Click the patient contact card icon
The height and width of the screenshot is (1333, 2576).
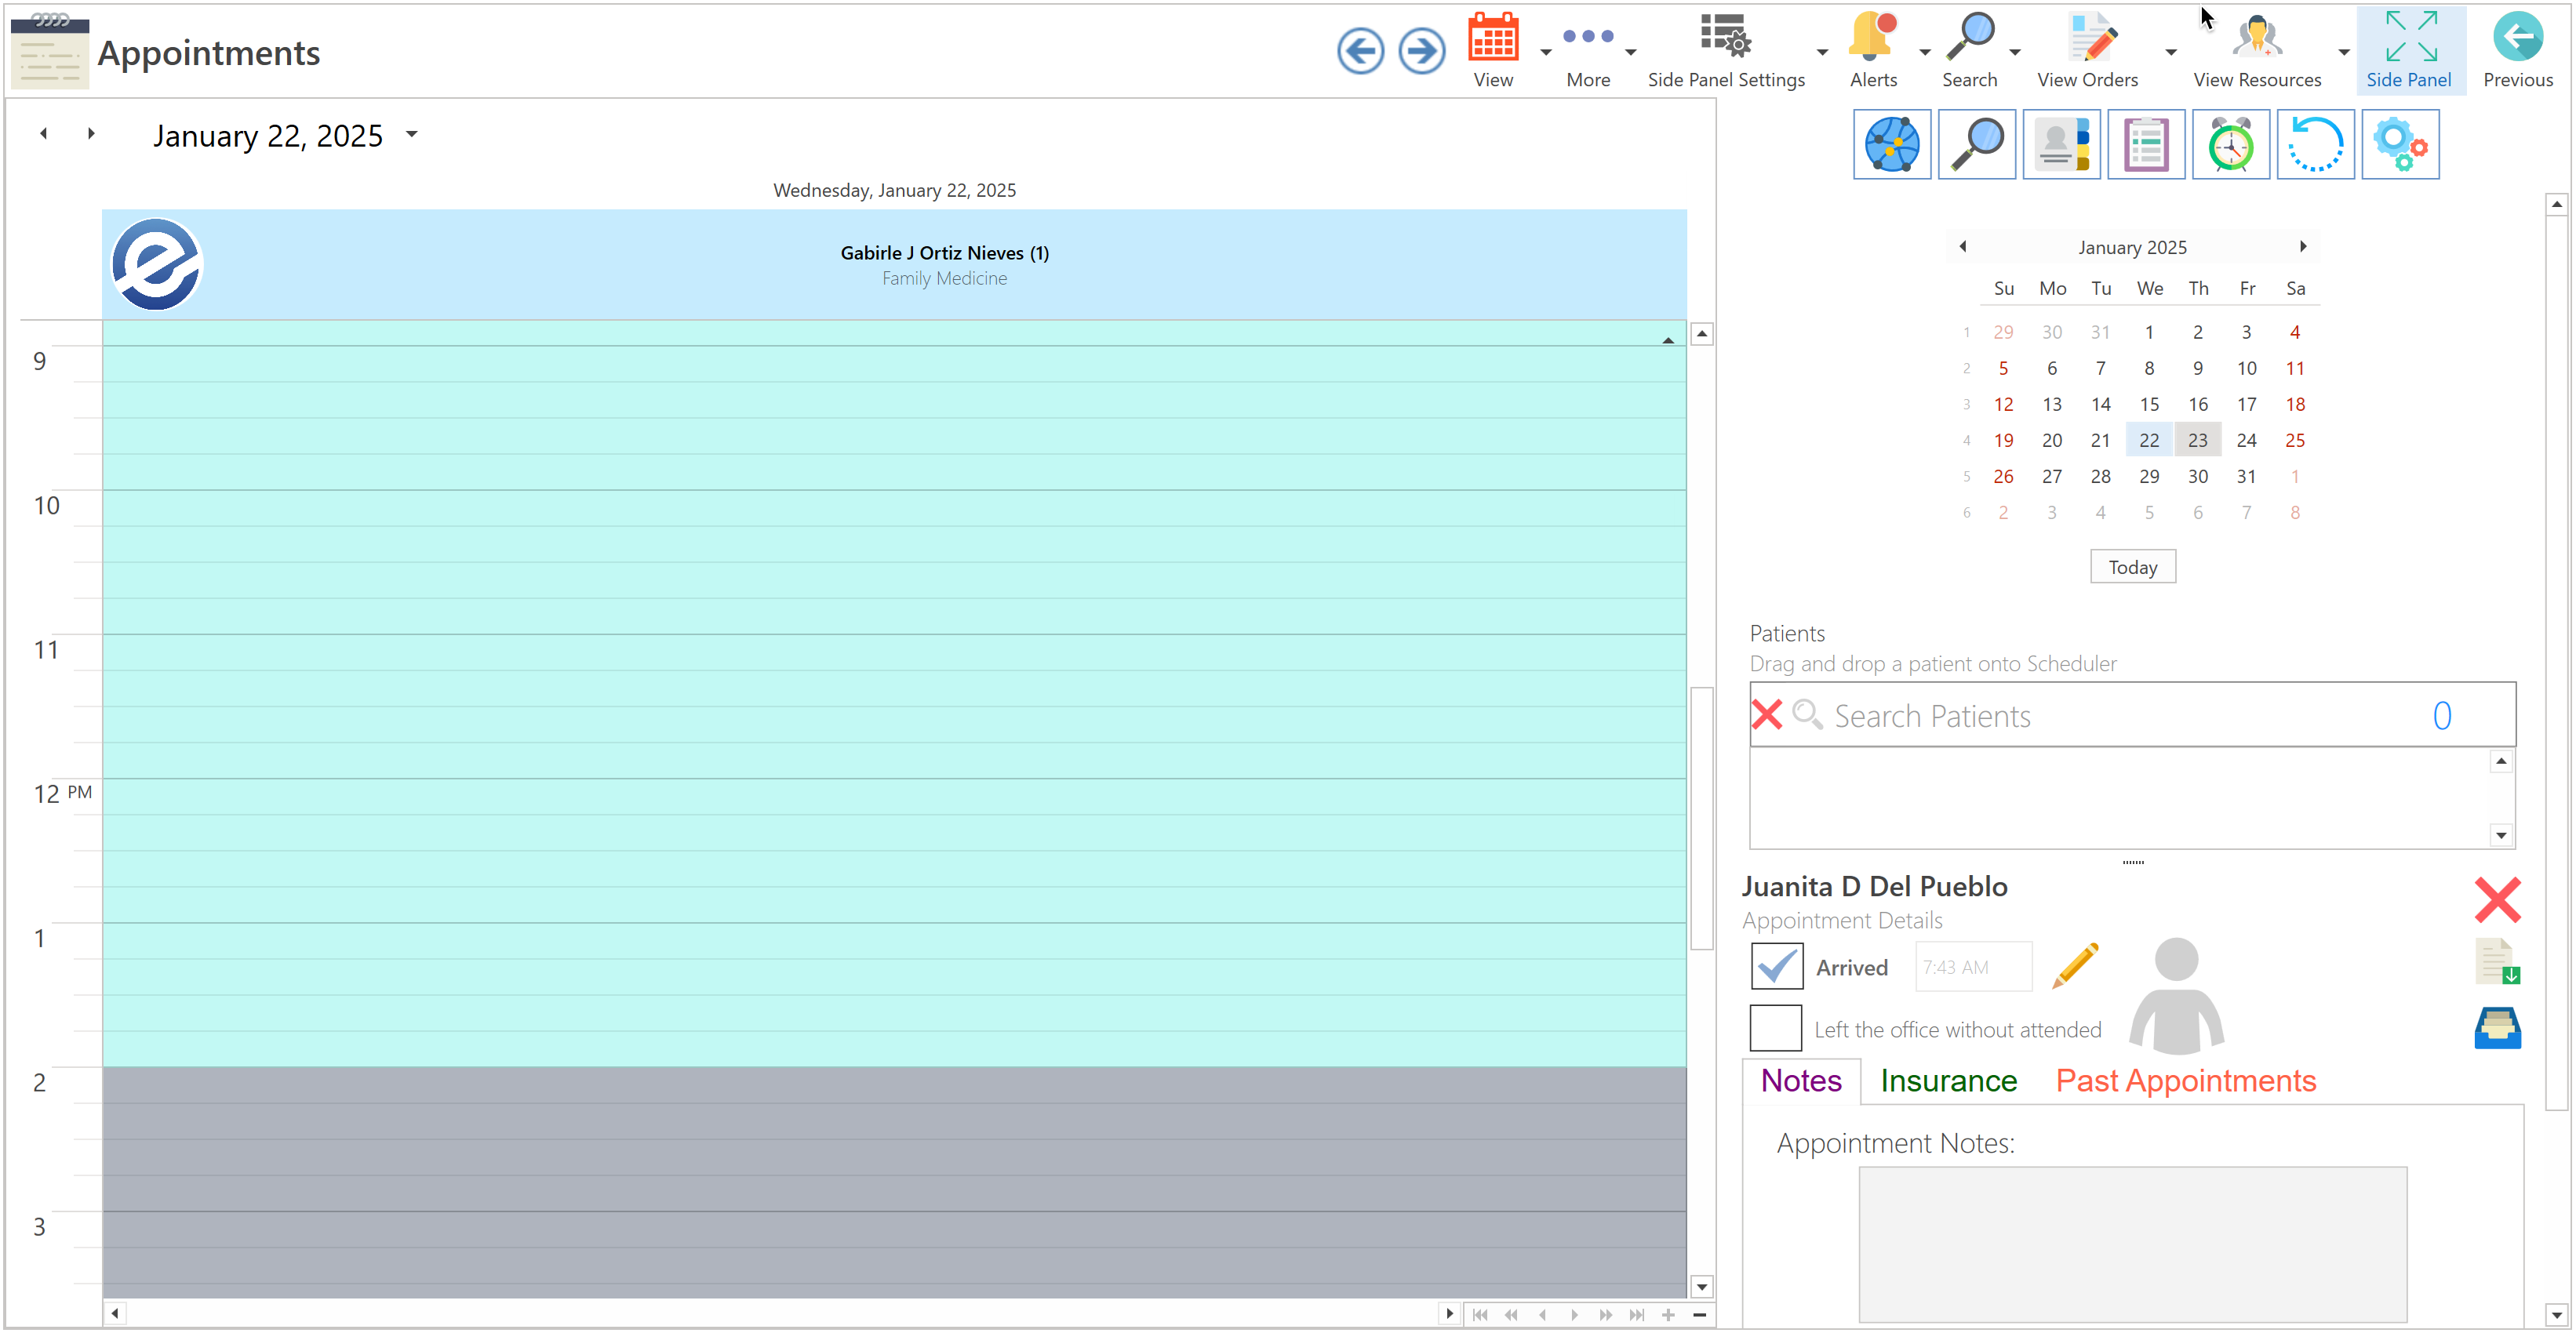pyautogui.click(x=2061, y=145)
